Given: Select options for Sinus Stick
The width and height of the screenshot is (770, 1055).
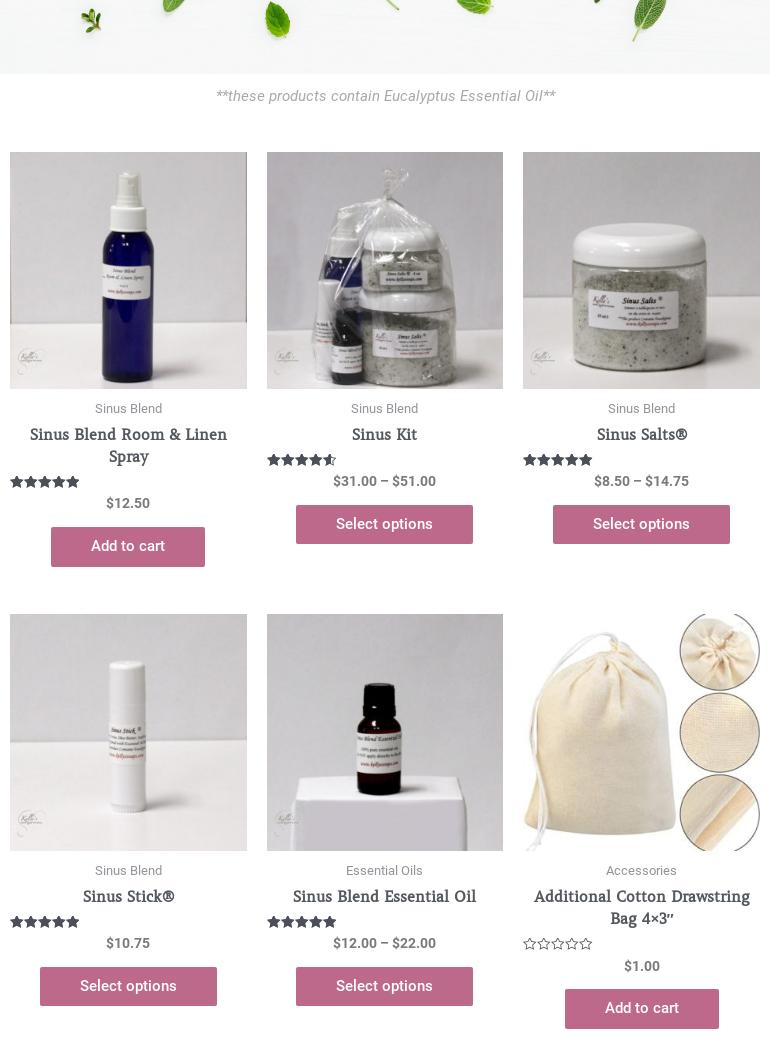Looking at the screenshot, I should point(128,986).
